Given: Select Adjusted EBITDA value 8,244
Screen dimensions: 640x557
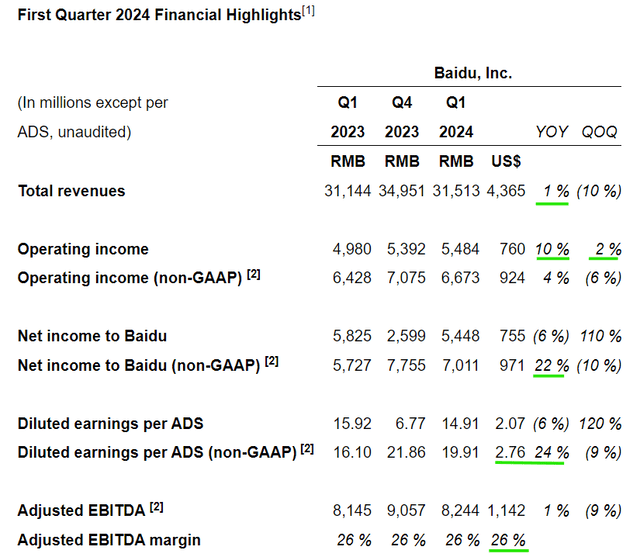Looking at the screenshot, I should pyautogui.click(x=460, y=511).
